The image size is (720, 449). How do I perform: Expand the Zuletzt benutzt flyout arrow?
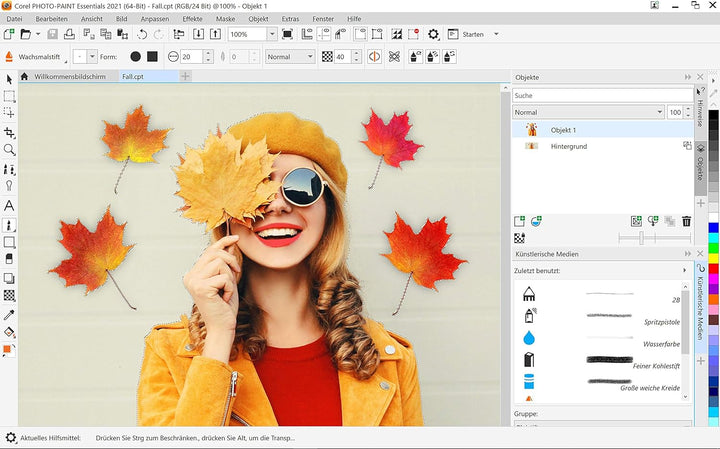tap(684, 270)
